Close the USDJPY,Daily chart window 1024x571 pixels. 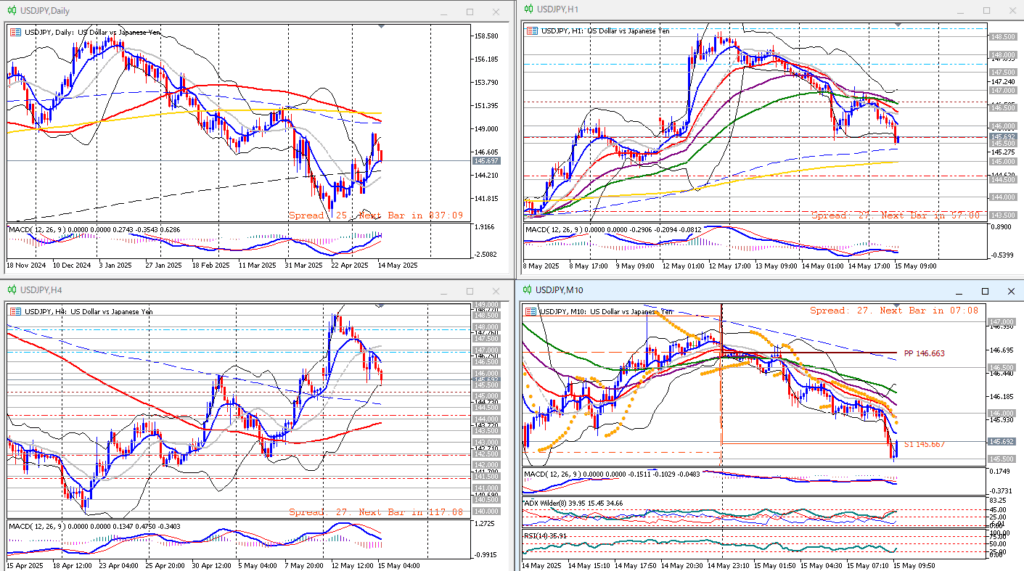point(496,12)
